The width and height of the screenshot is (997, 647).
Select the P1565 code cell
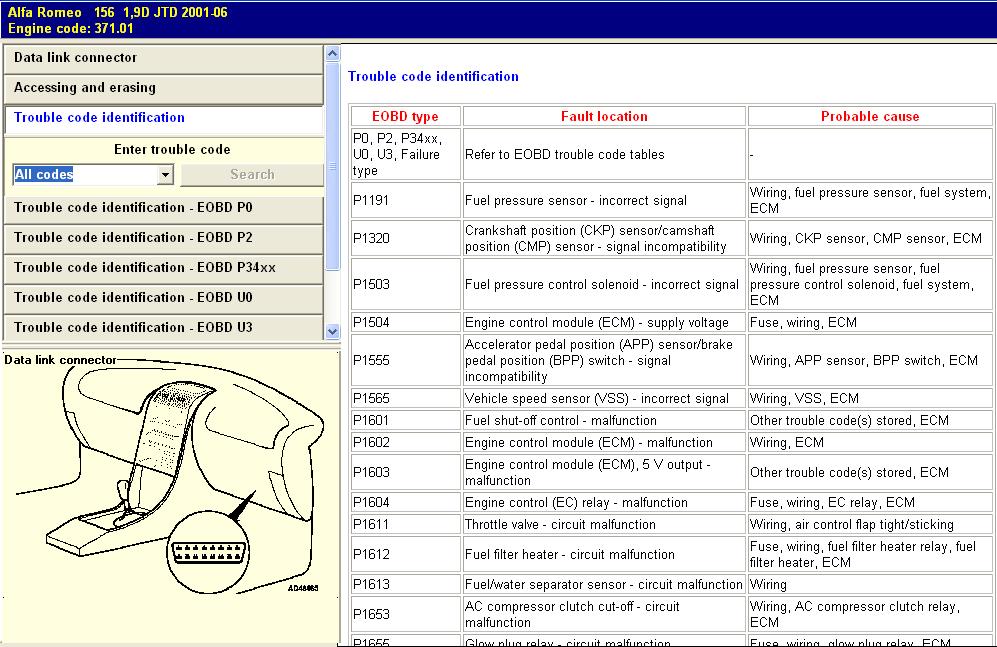(x=405, y=398)
